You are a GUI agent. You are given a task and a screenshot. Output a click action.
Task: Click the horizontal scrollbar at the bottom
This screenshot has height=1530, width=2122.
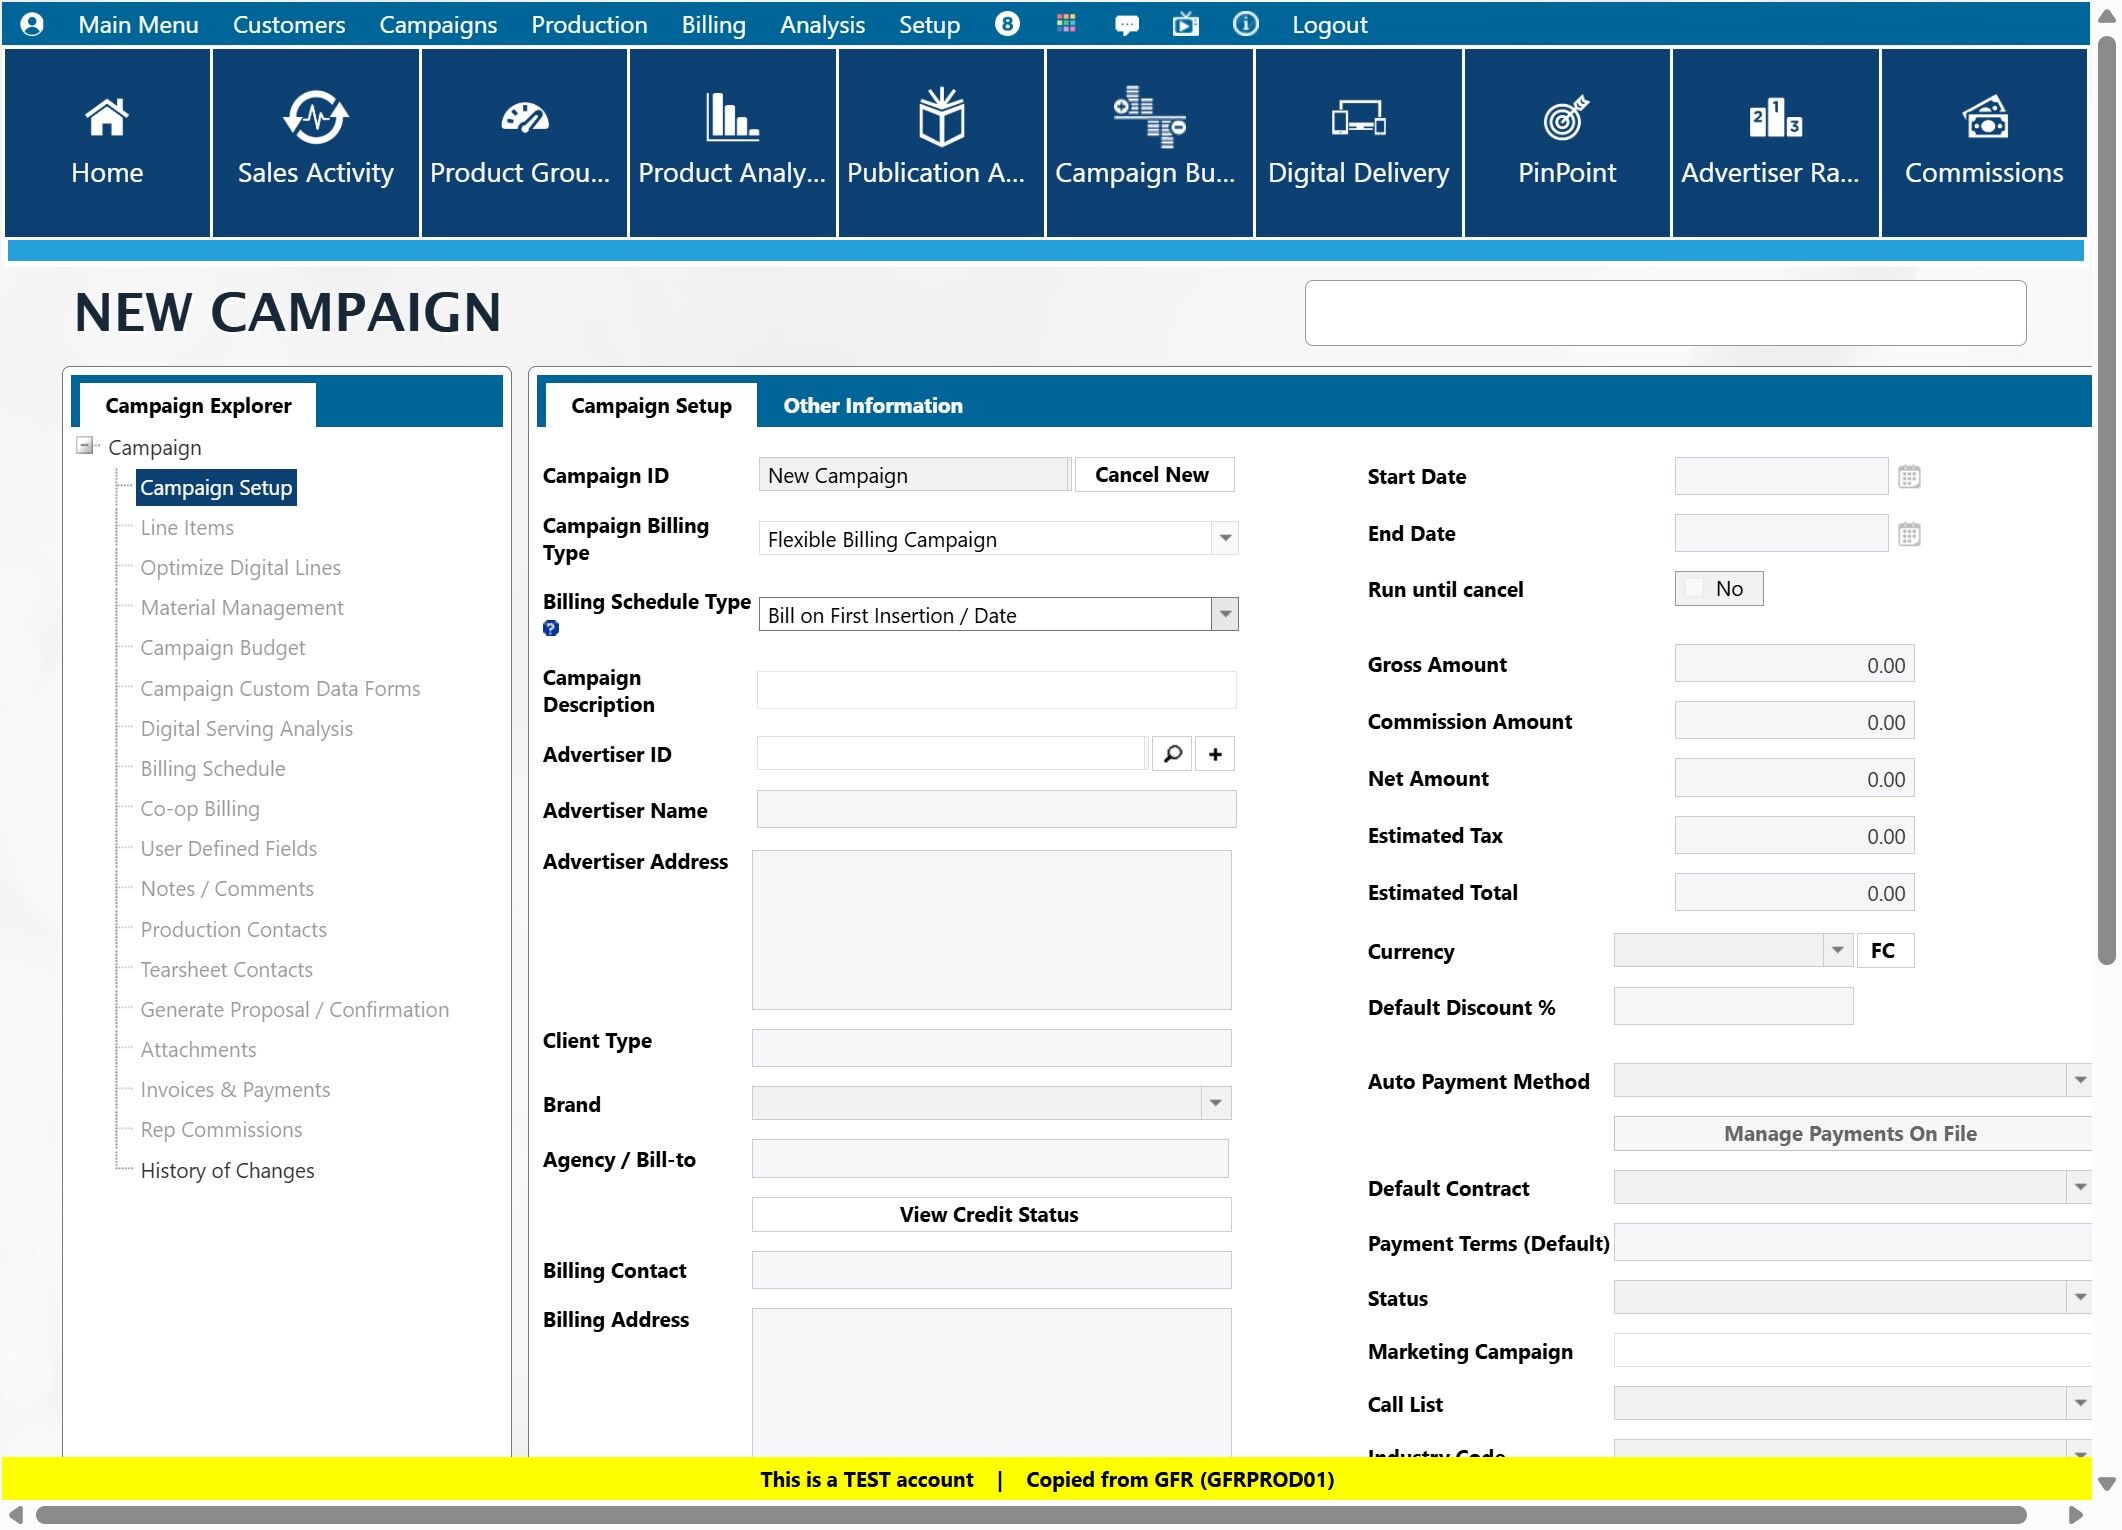coord(1030,1515)
